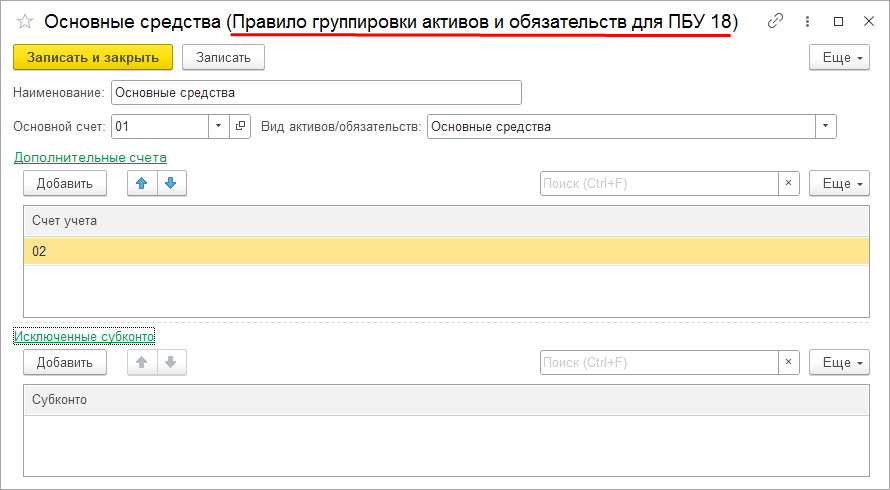Open the main account 01 selection form
Image resolution: width=890 pixels, height=490 pixels.
240,127
